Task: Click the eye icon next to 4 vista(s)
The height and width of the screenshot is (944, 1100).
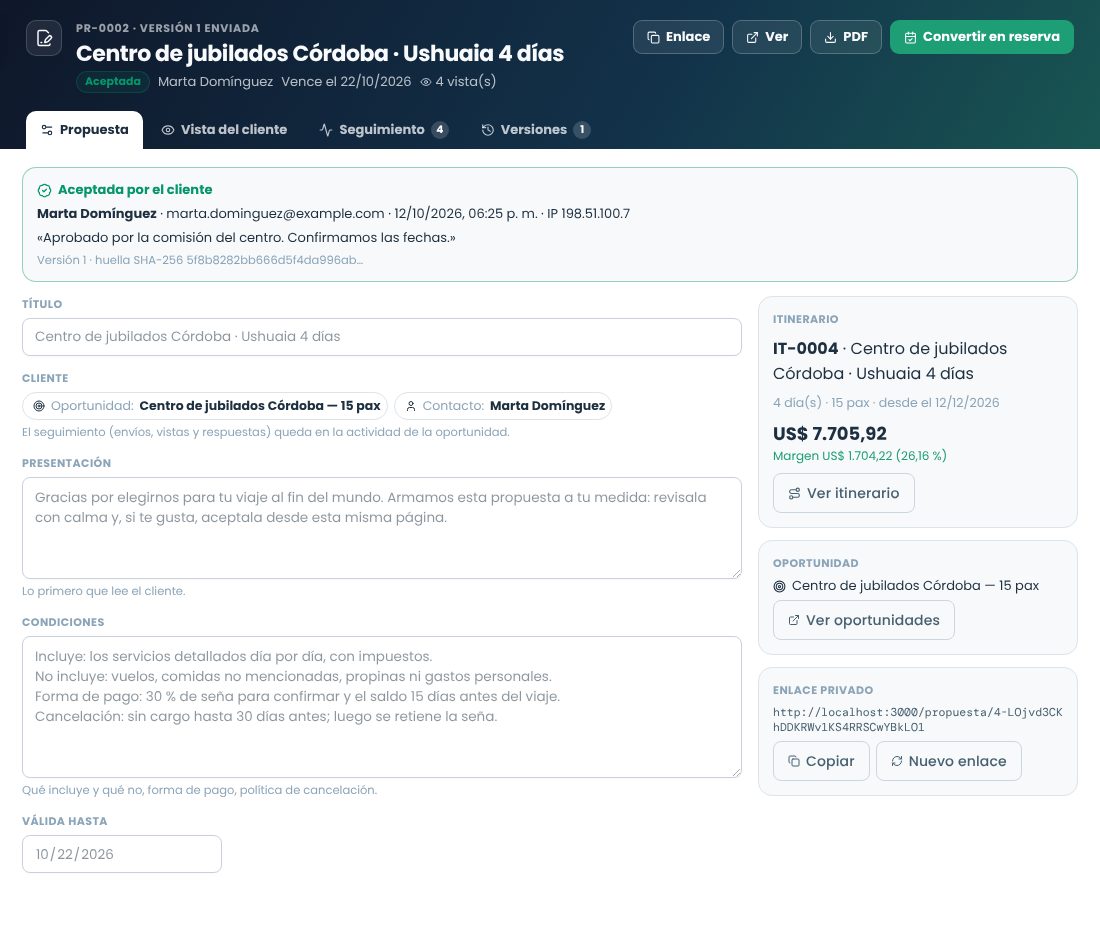Action: tap(425, 82)
